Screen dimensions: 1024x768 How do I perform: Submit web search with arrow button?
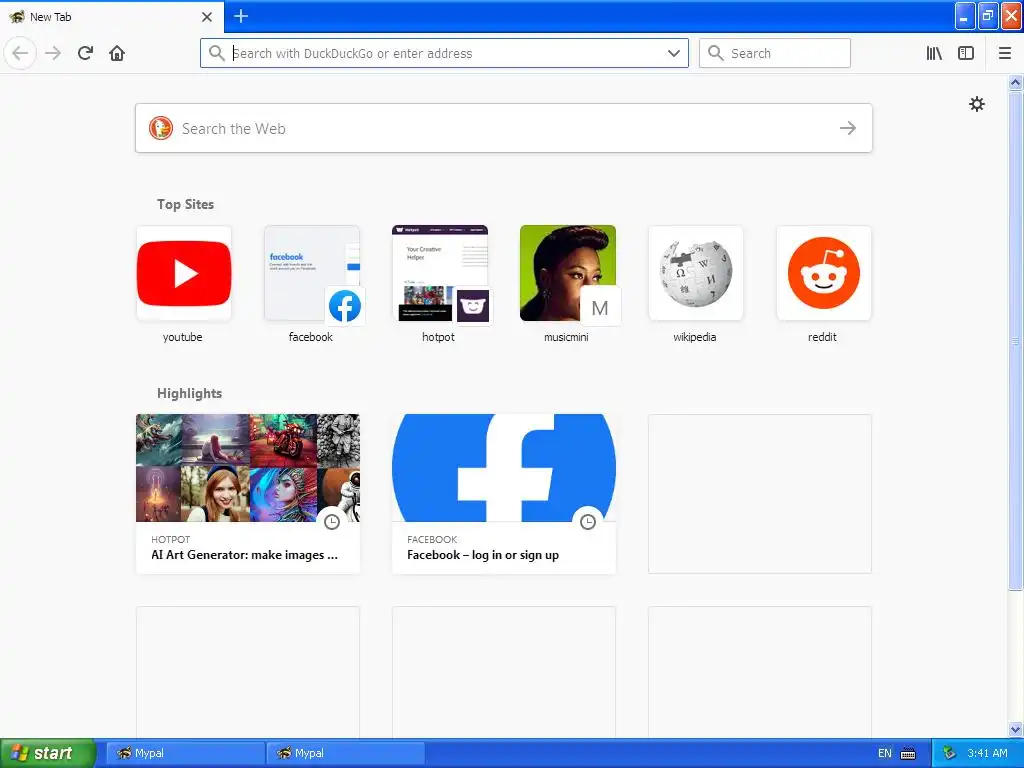click(x=848, y=128)
